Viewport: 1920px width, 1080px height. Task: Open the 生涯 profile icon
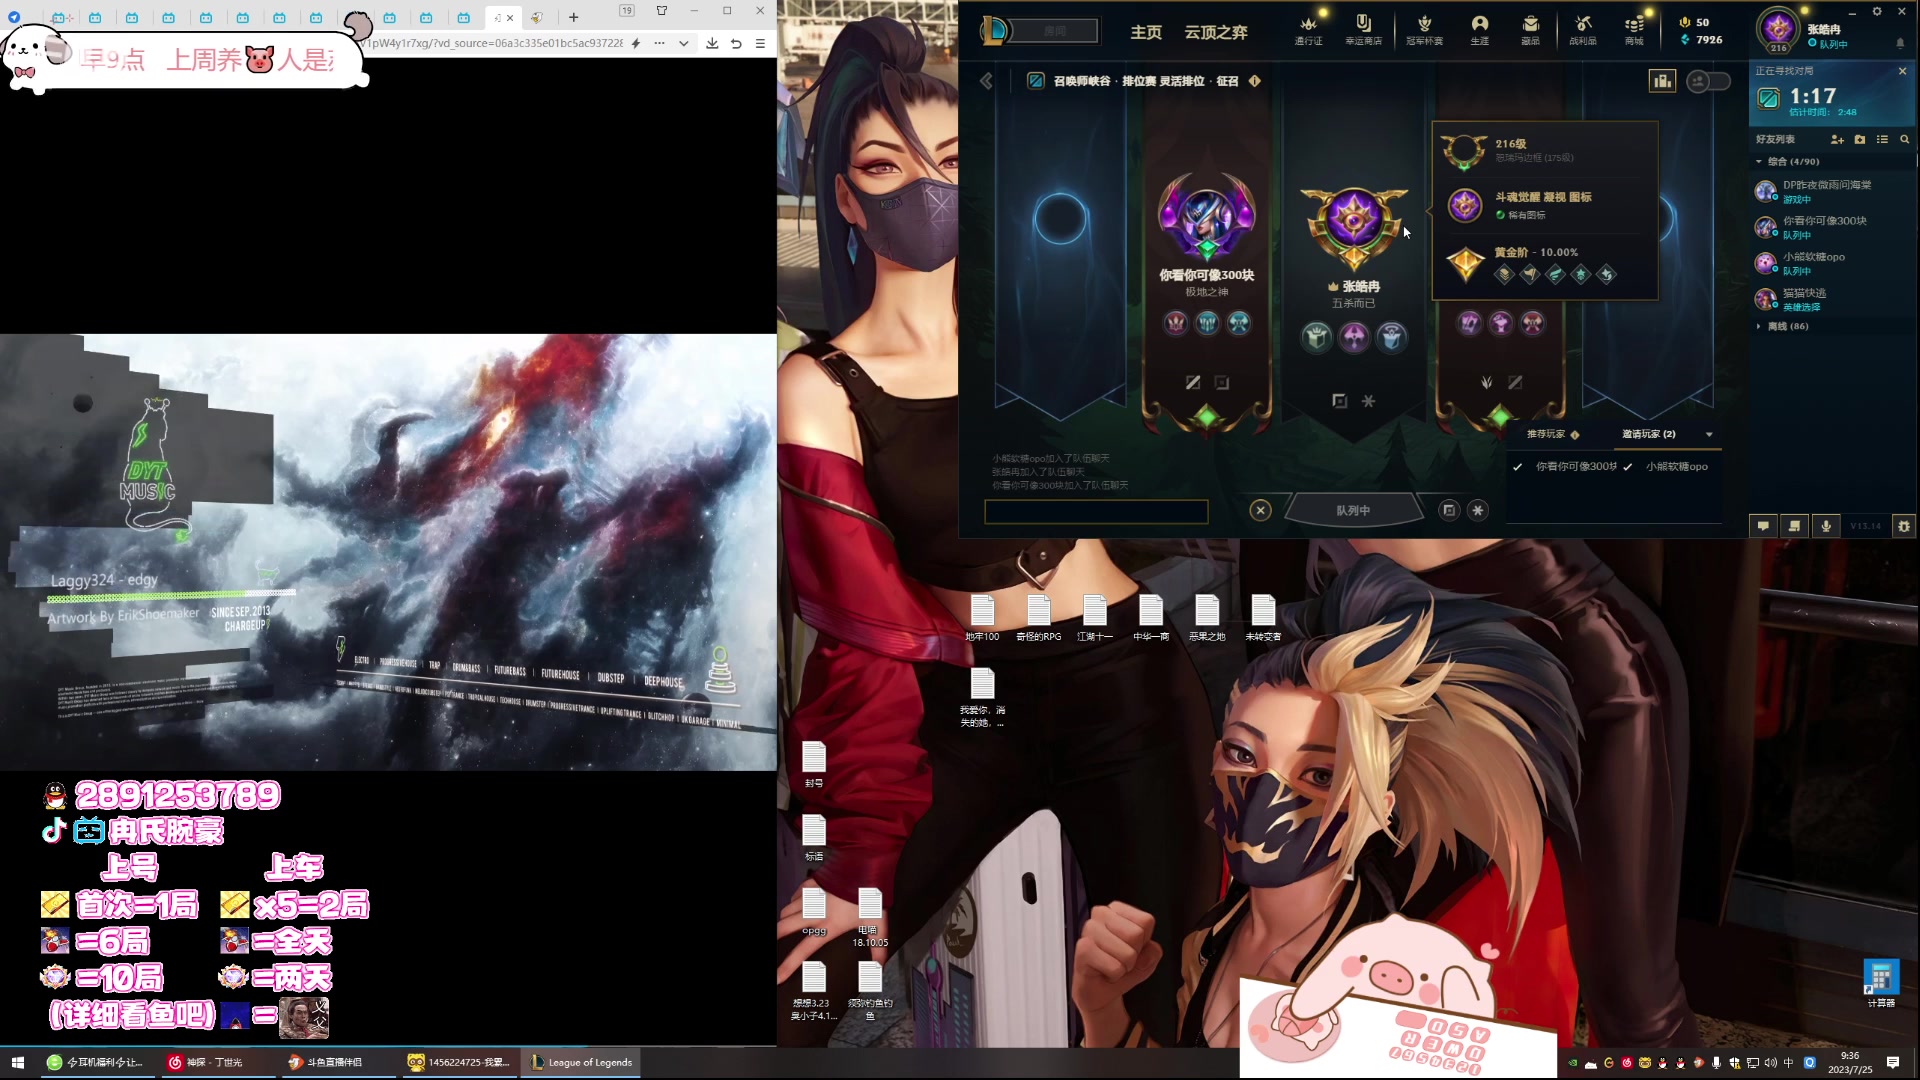coord(1480,29)
